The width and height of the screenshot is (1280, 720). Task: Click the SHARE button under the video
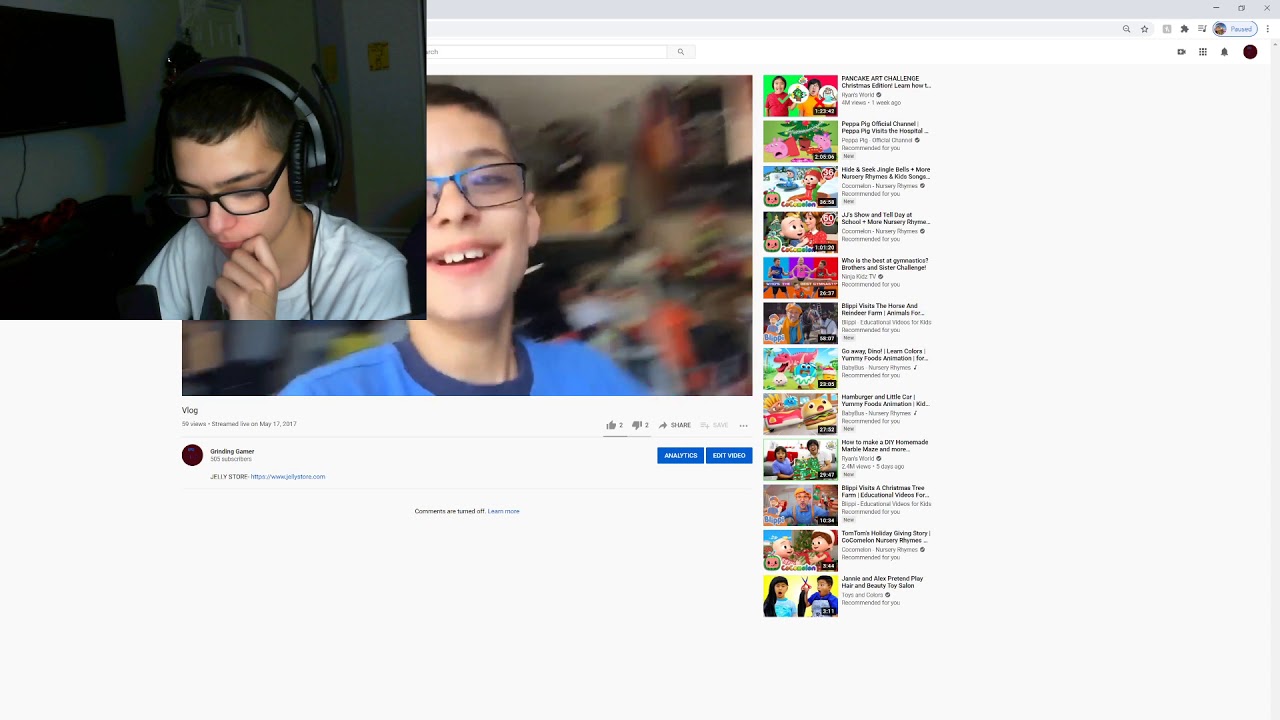pos(675,425)
